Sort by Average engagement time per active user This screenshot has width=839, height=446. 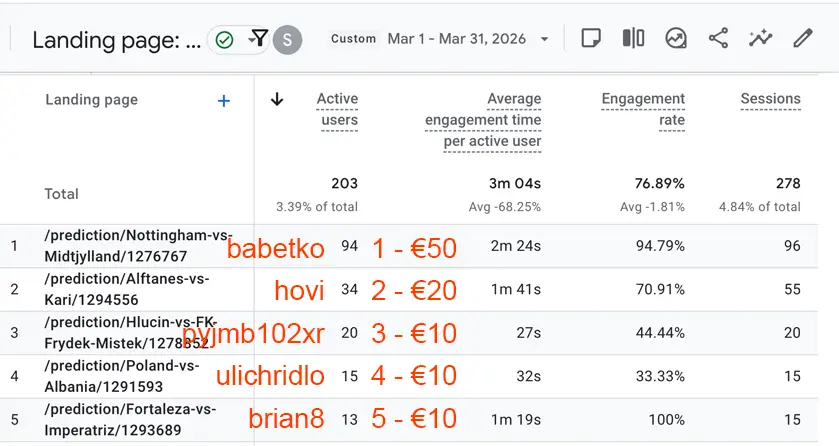click(x=483, y=120)
